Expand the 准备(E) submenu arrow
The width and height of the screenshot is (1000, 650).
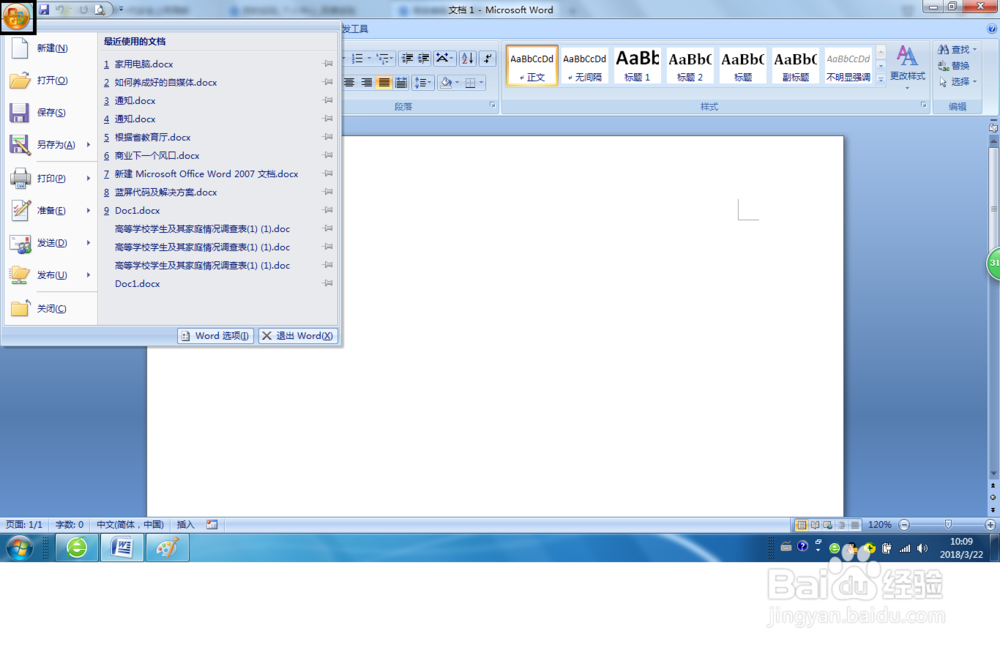coord(88,211)
